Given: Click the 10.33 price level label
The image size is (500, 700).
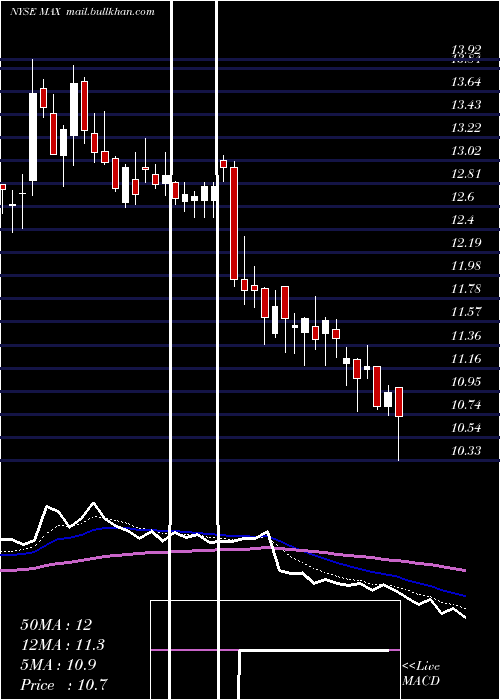Looking at the screenshot, I should point(466,450).
